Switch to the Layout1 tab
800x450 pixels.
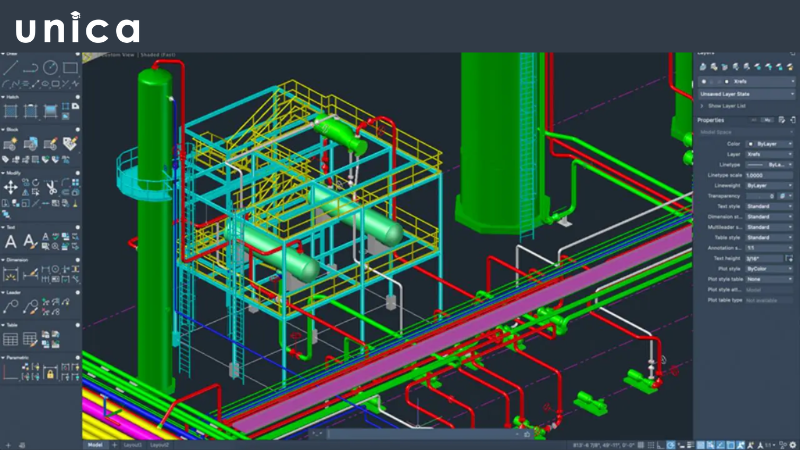click(x=133, y=445)
